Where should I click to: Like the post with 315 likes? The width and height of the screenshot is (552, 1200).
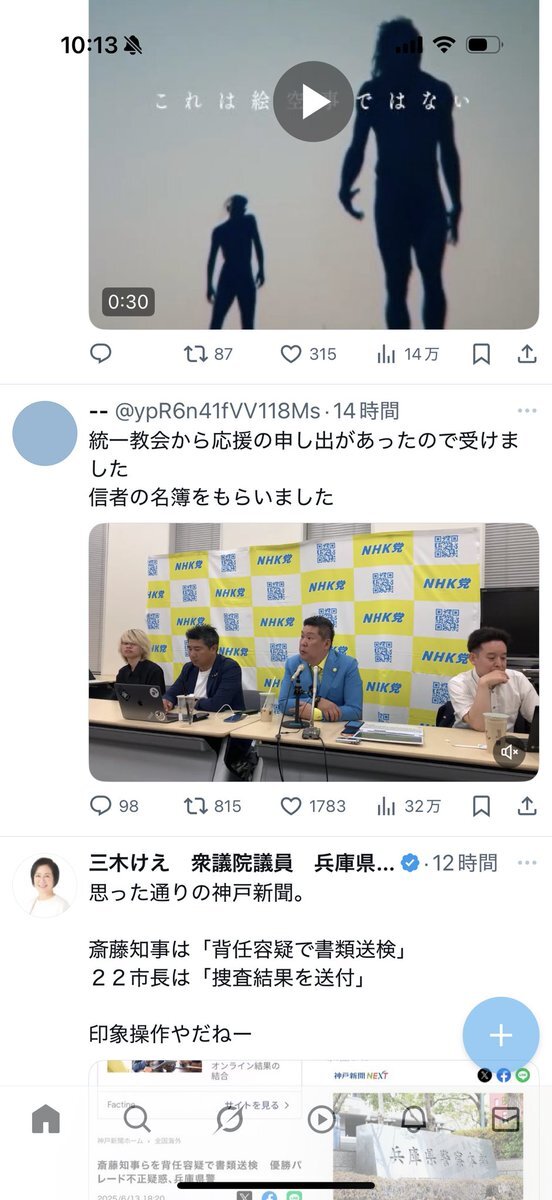[x=308, y=354]
